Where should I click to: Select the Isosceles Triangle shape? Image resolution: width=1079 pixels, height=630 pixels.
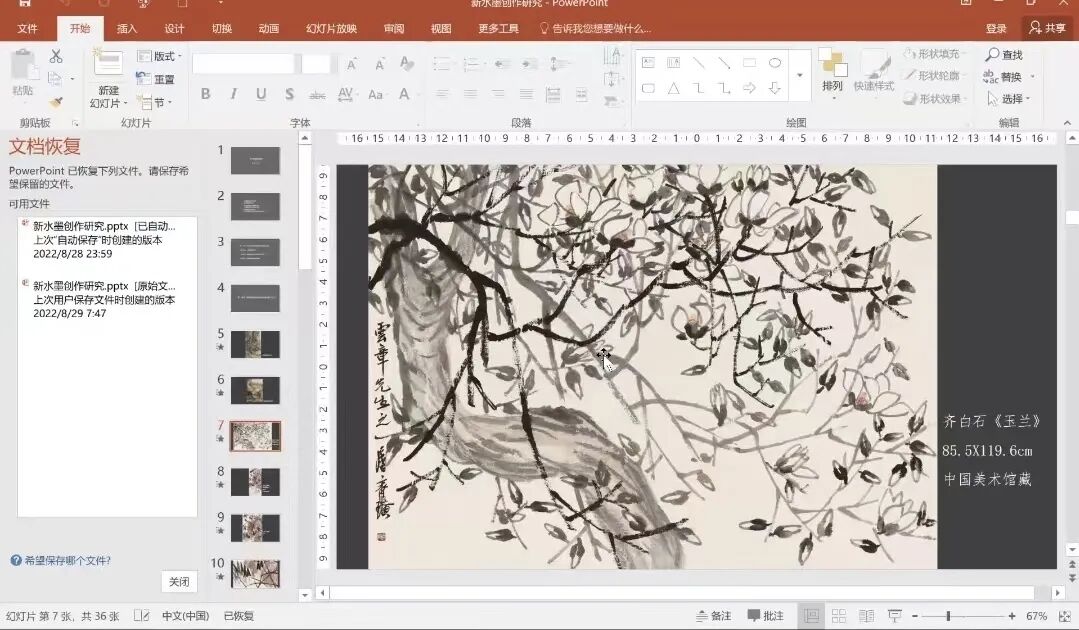point(673,88)
